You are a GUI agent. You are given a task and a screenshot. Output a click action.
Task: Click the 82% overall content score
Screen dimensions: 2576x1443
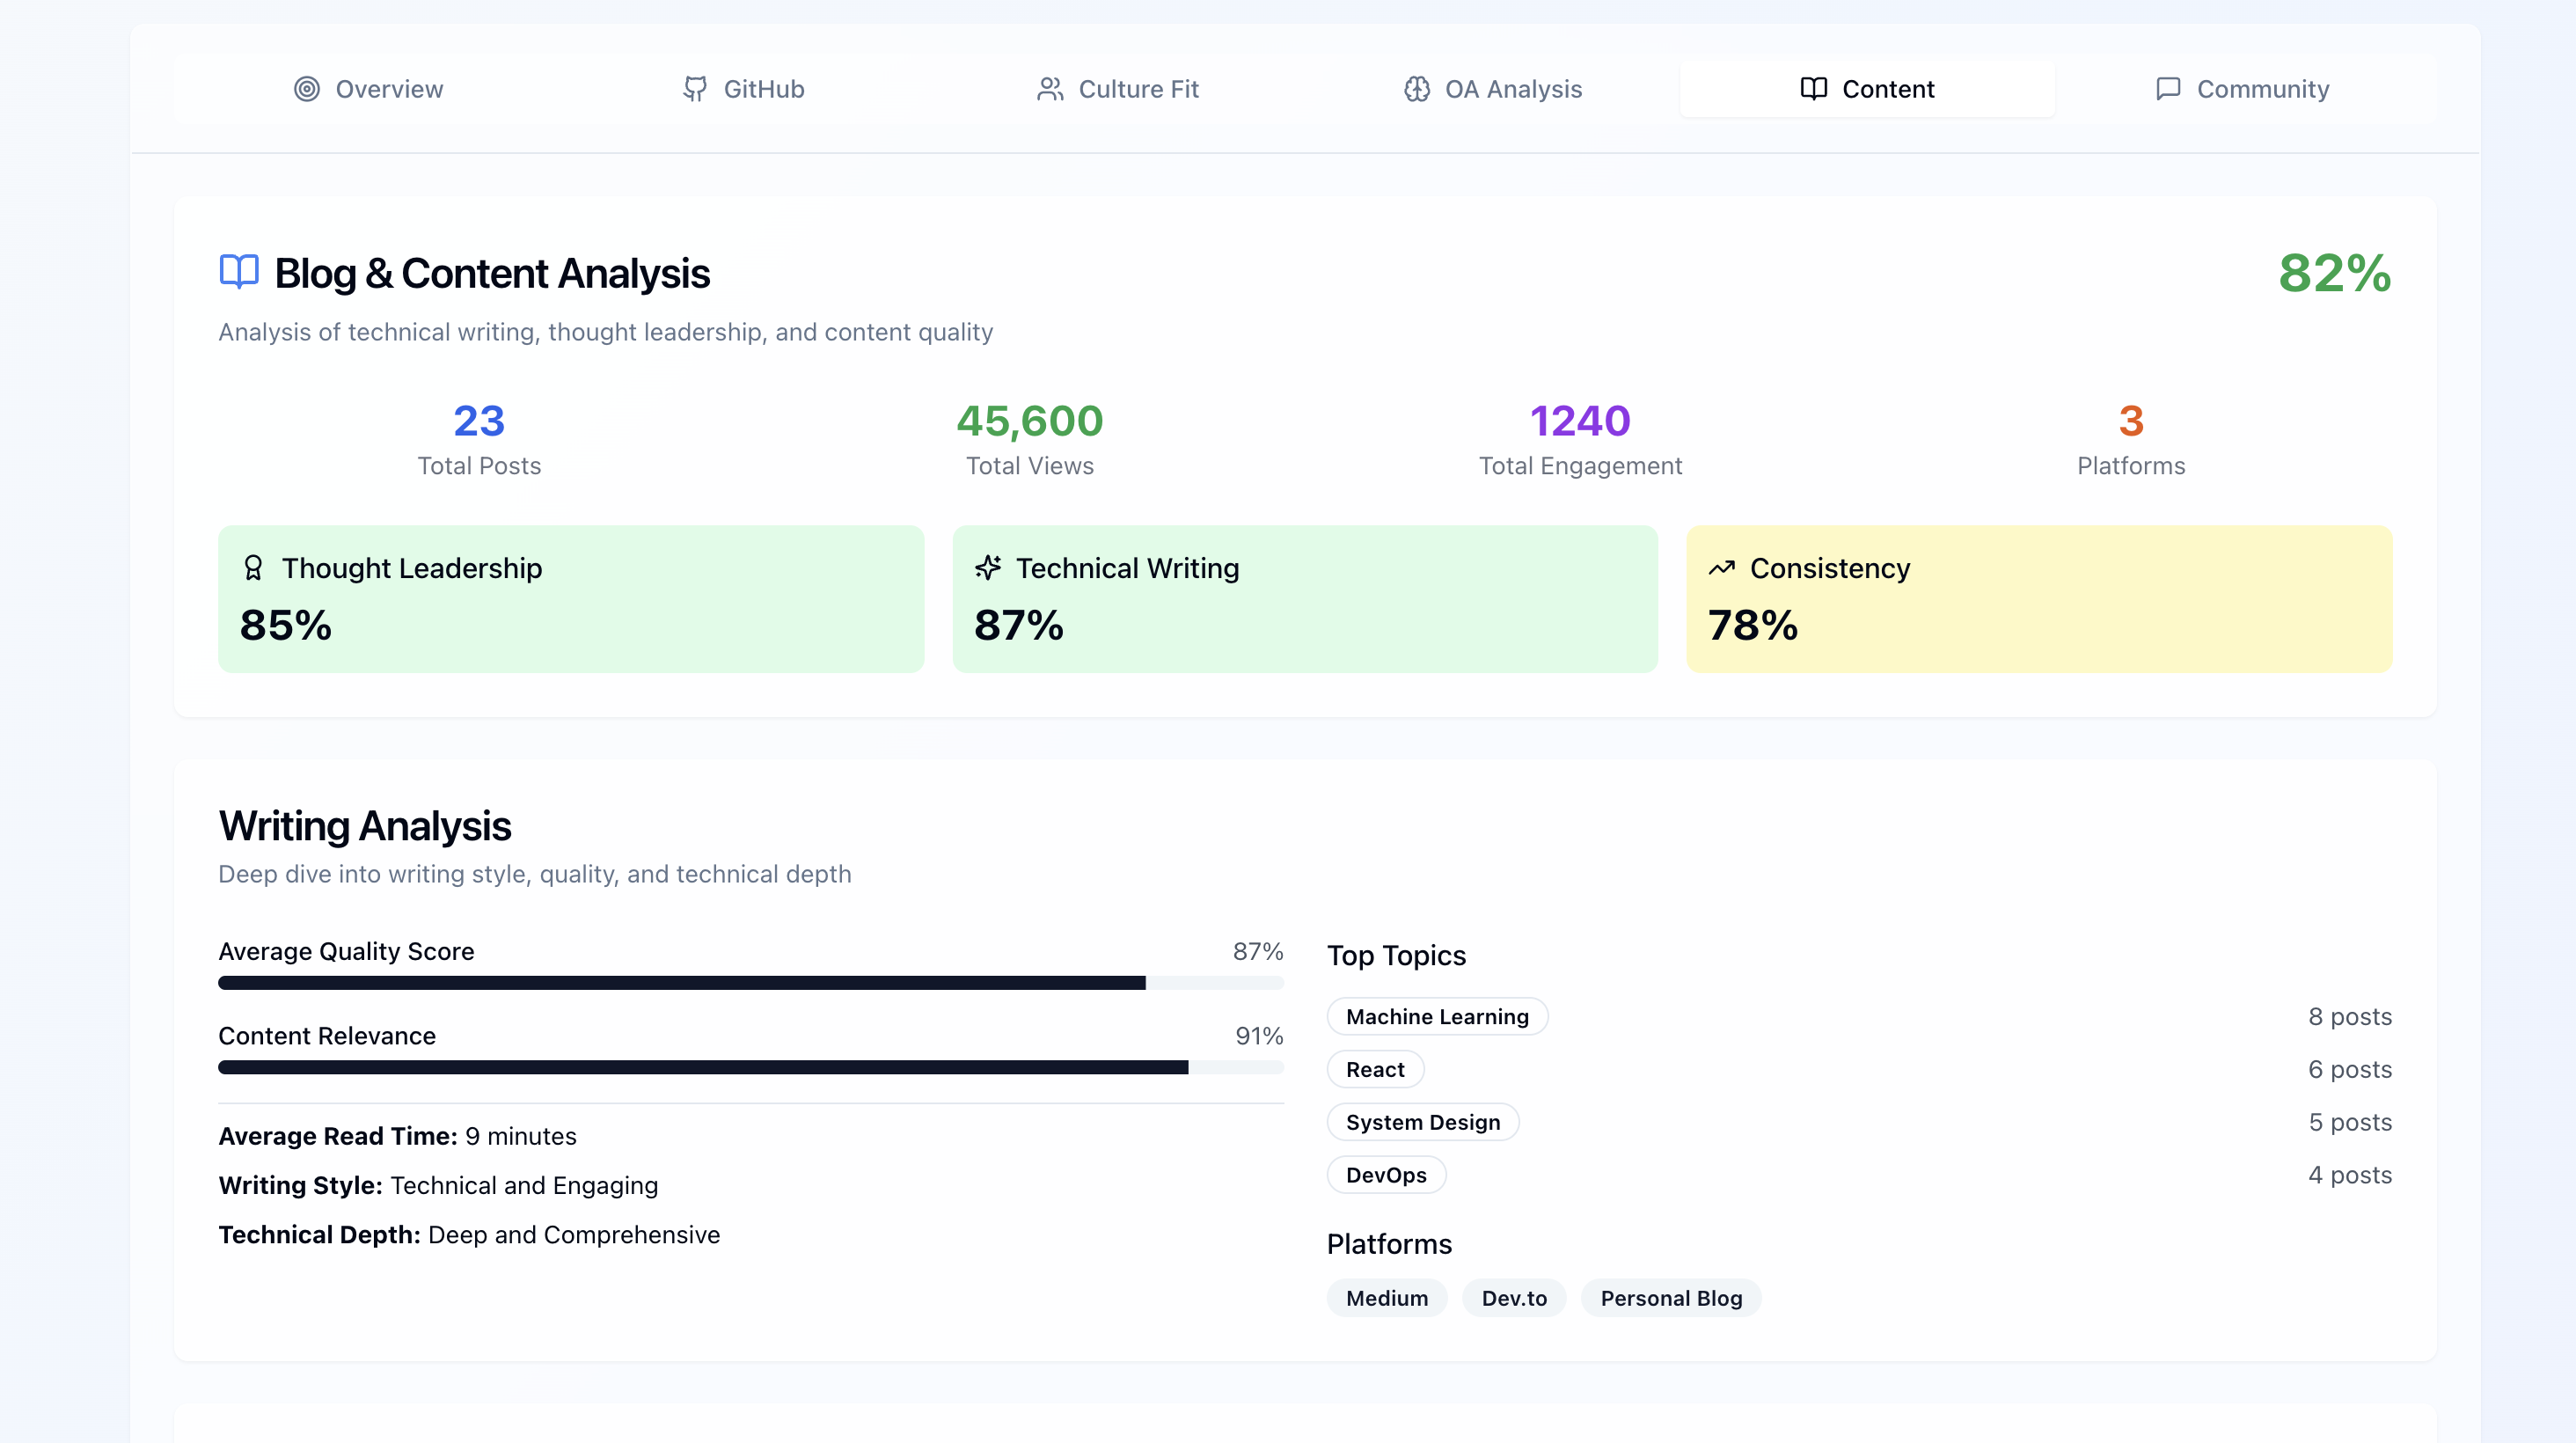[2334, 273]
